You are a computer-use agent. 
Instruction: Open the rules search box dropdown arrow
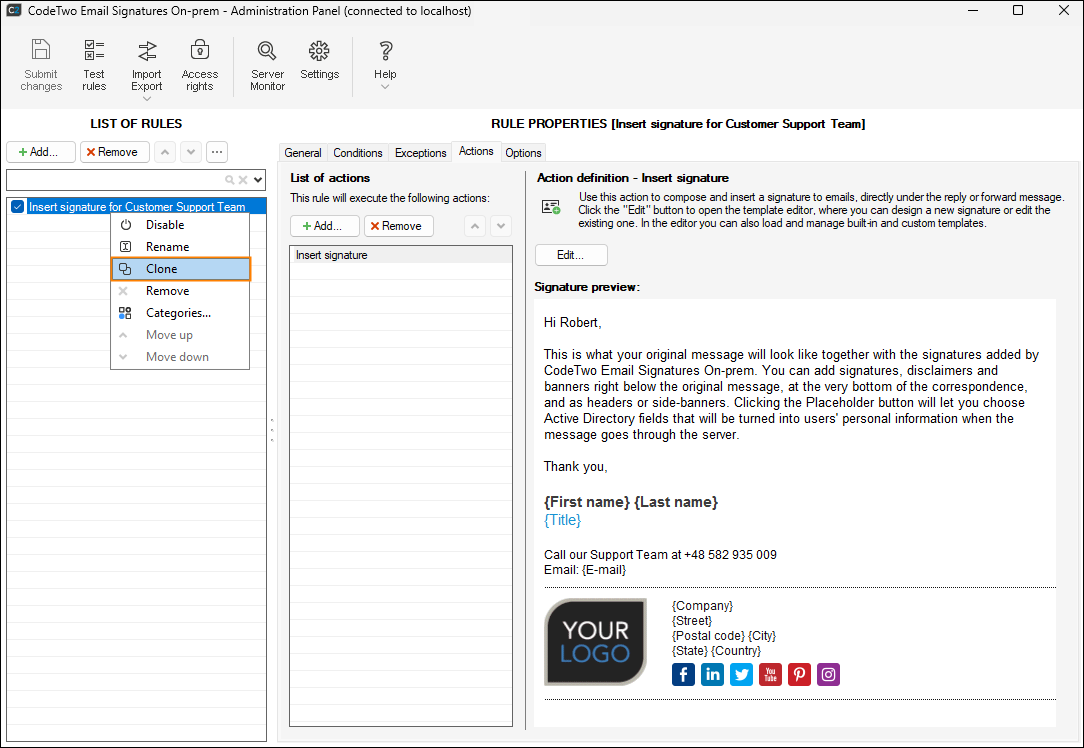(x=259, y=180)
